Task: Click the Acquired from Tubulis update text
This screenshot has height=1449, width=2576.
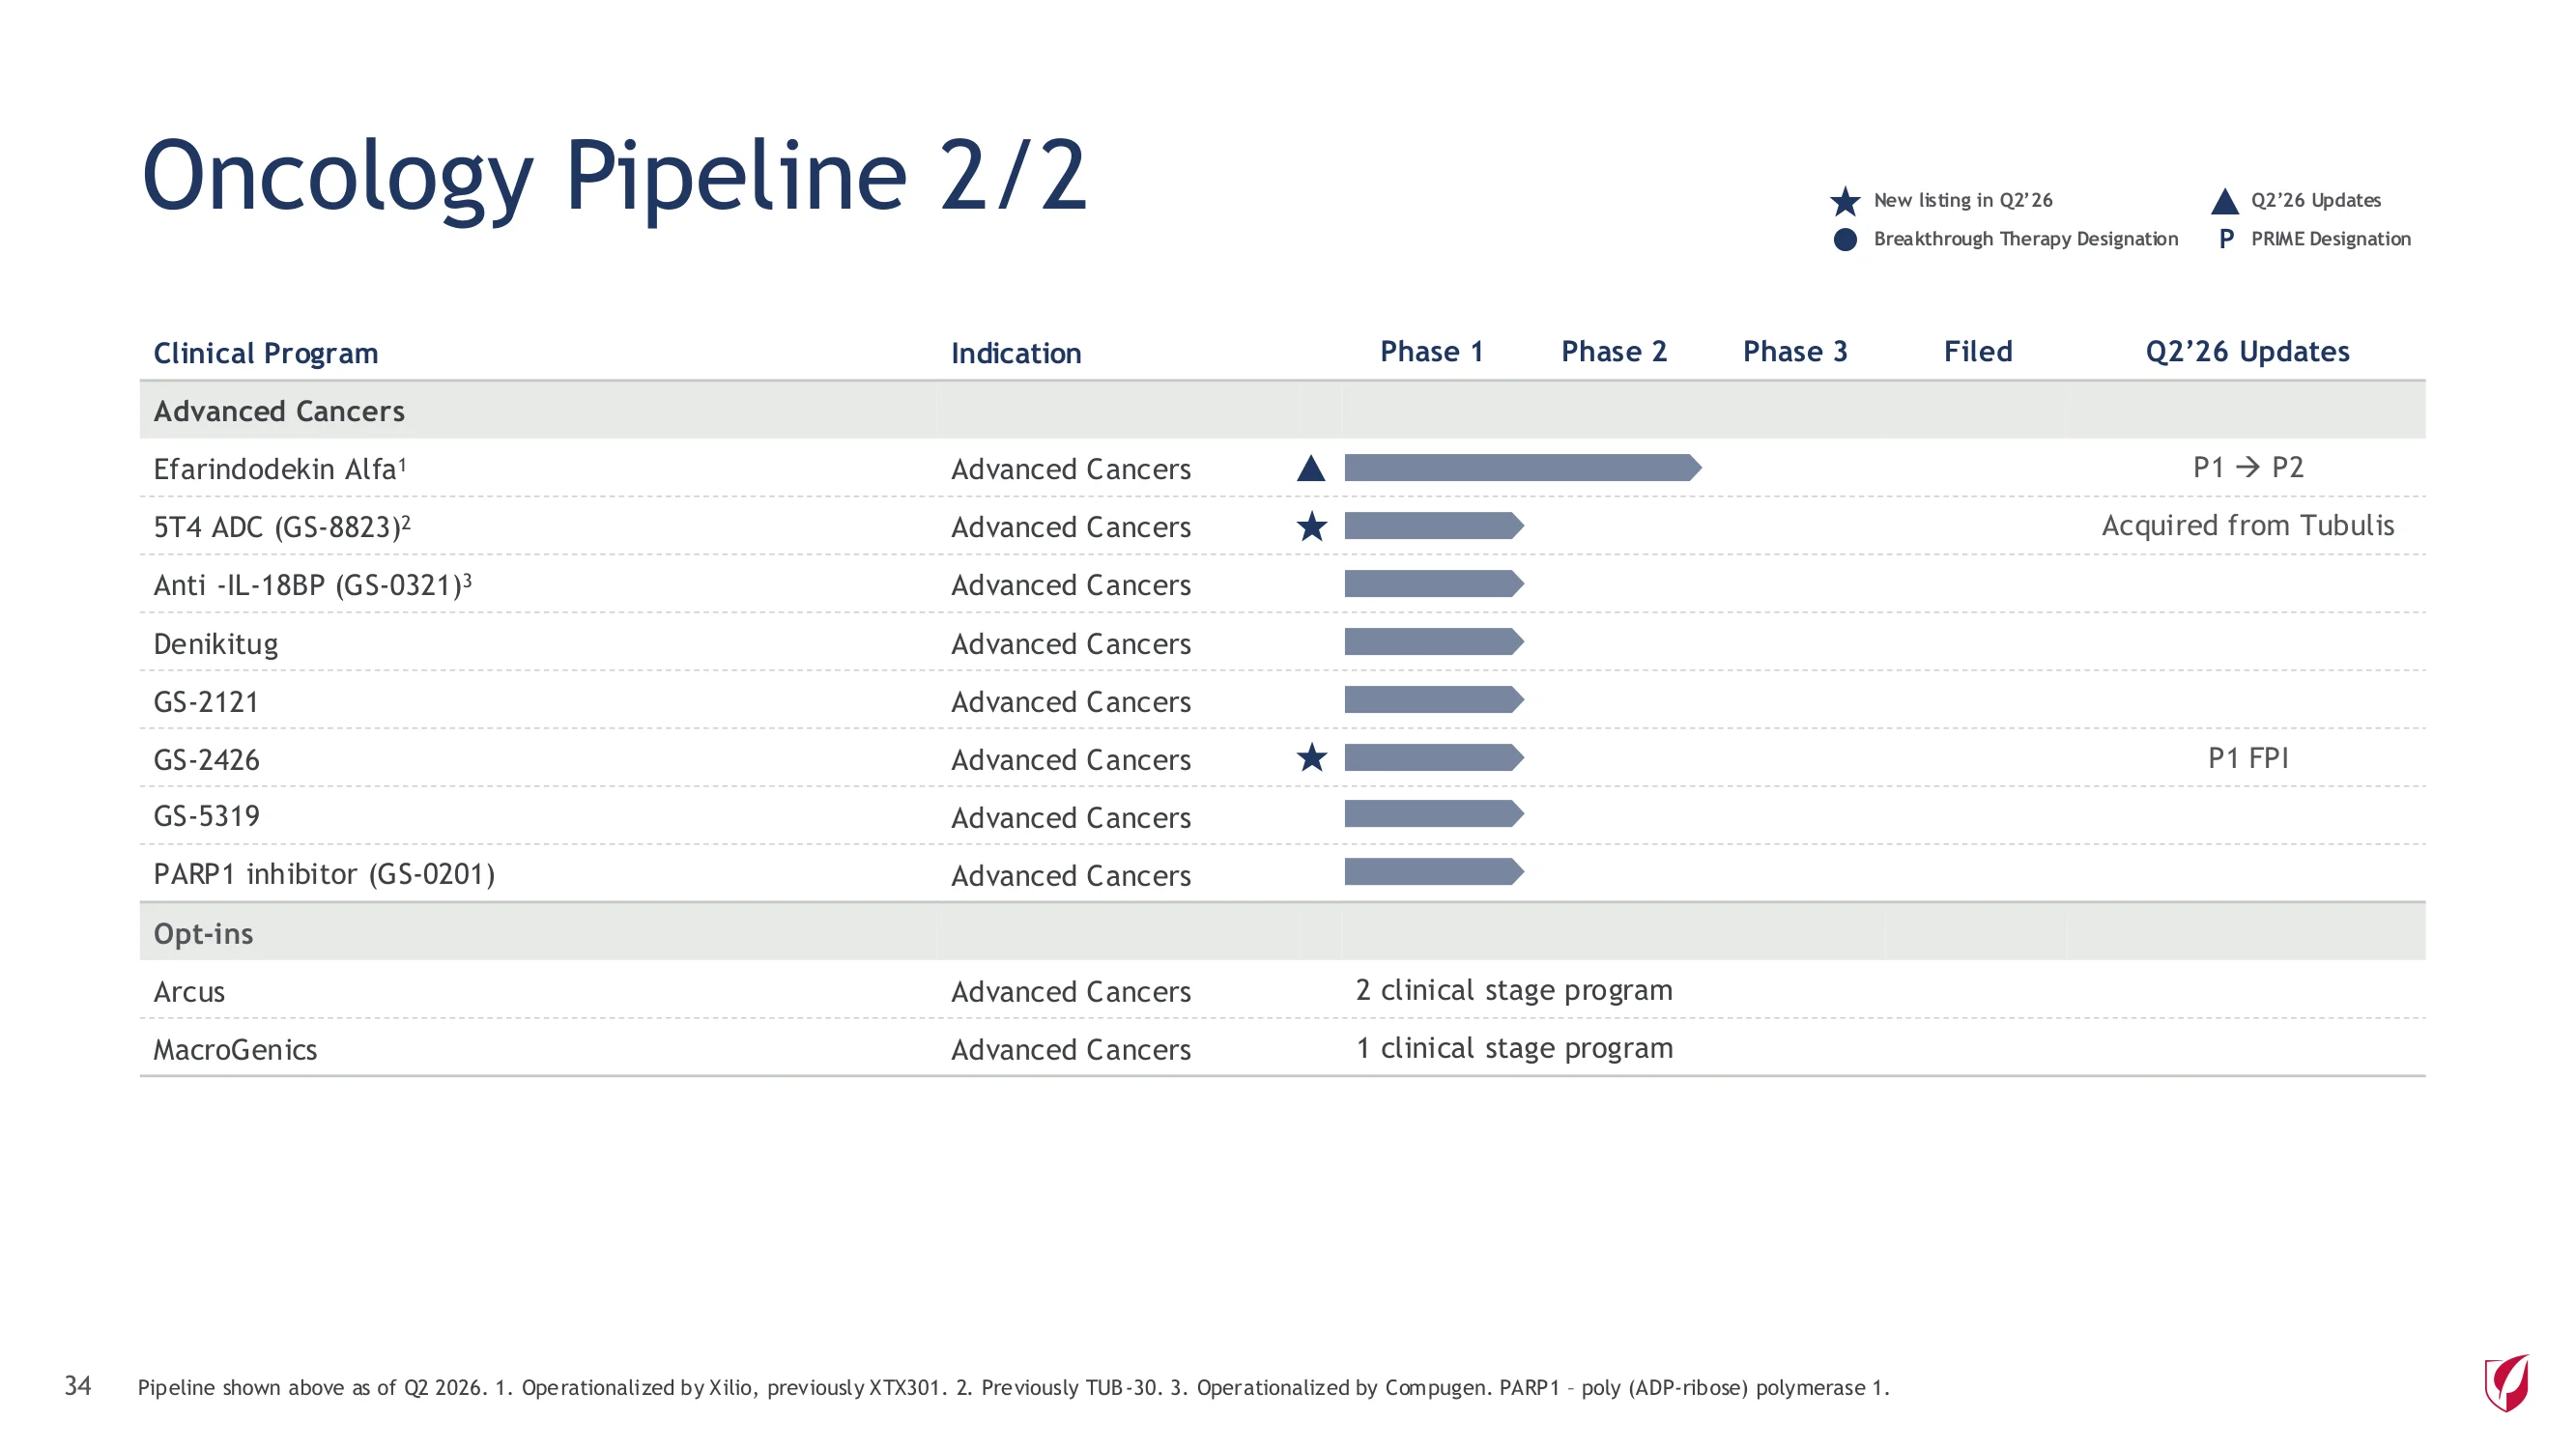Action: 2247,526
